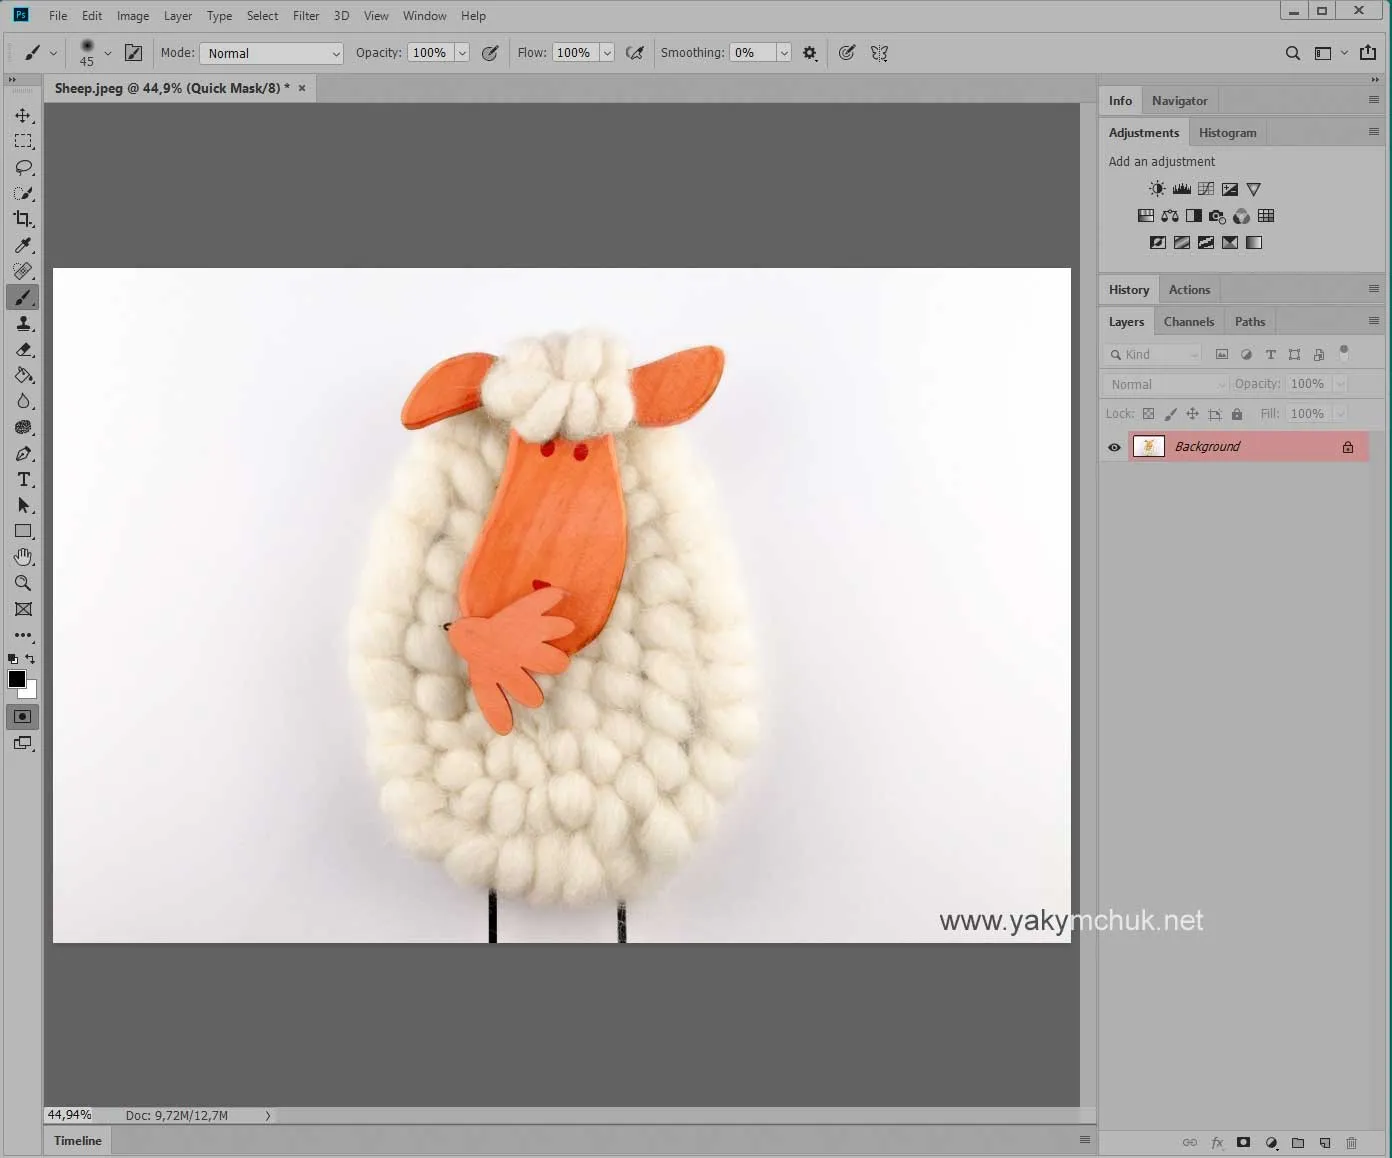The height and width of the screenshot is (1158, 1392).
Task: Toggle lock transparent pixels
Action: (x=1148, y=414)
